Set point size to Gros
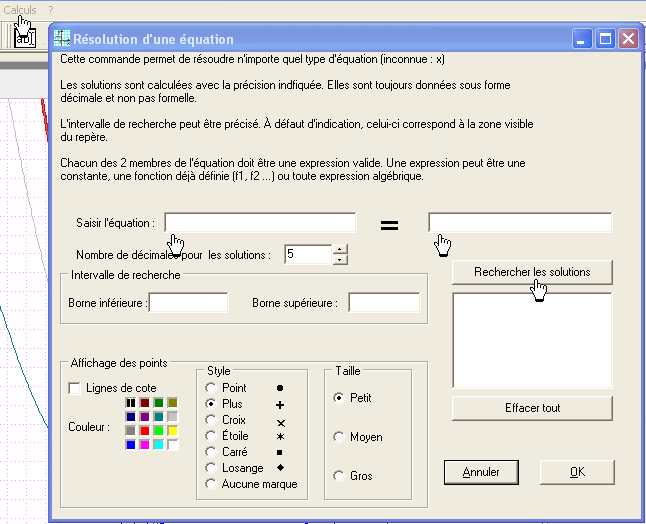 coord(339,476)
